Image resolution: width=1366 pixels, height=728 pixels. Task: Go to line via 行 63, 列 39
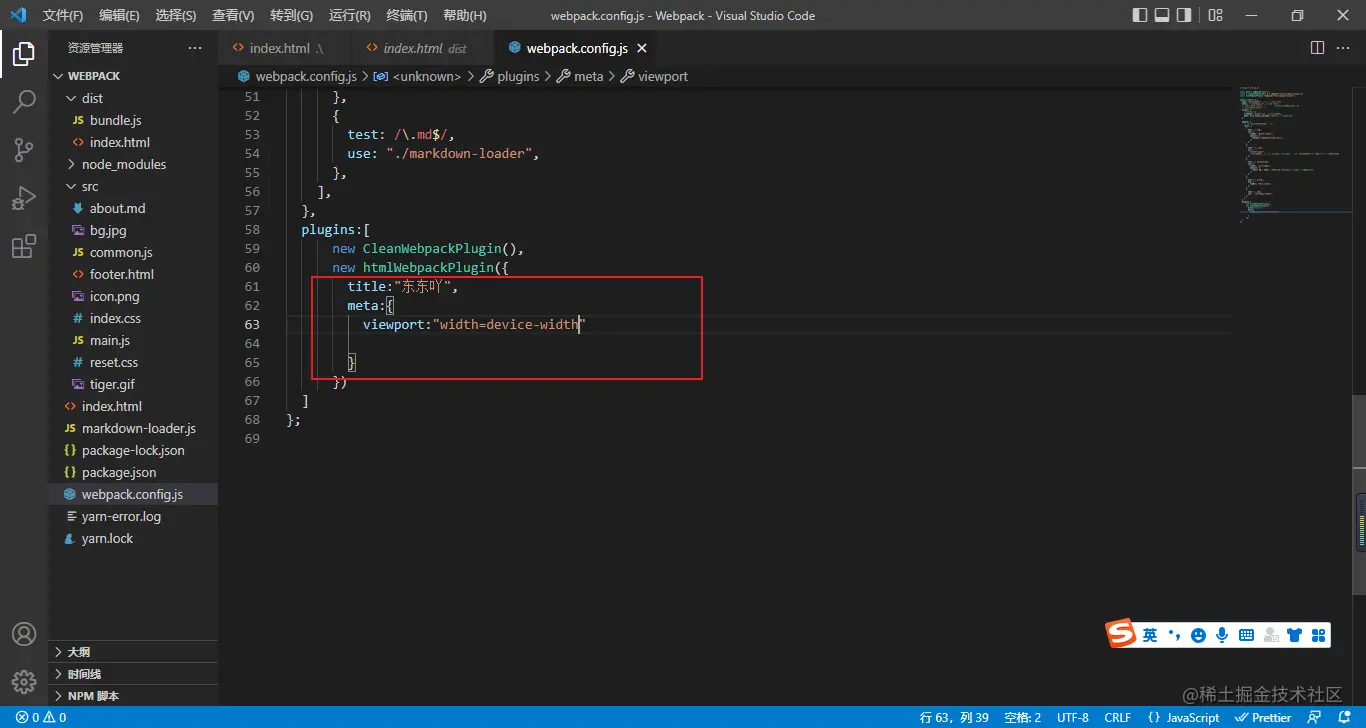(954, 717)
